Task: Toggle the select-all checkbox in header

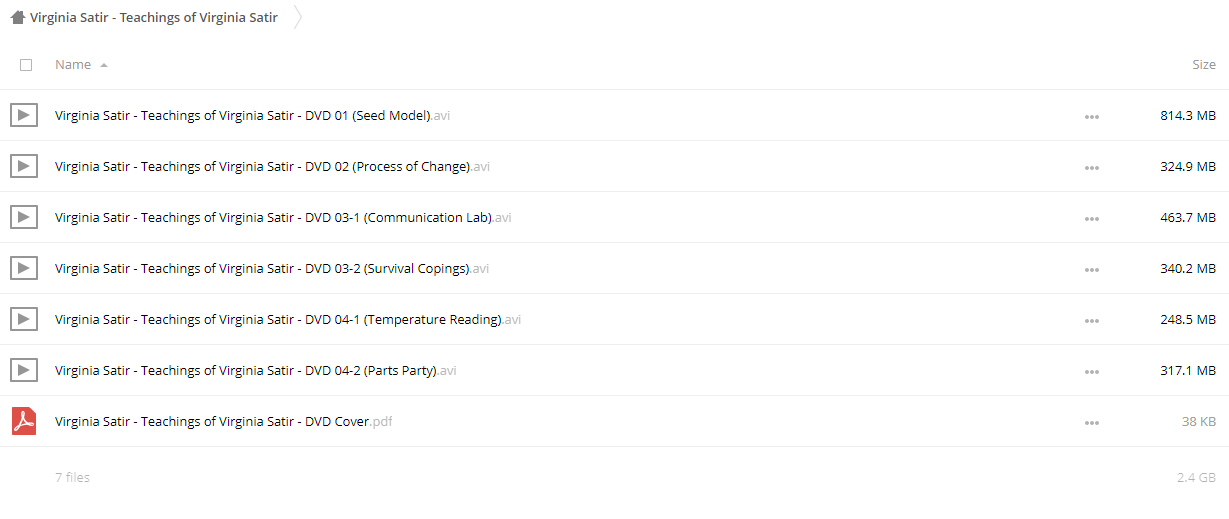Action: (x=26, y=65)
